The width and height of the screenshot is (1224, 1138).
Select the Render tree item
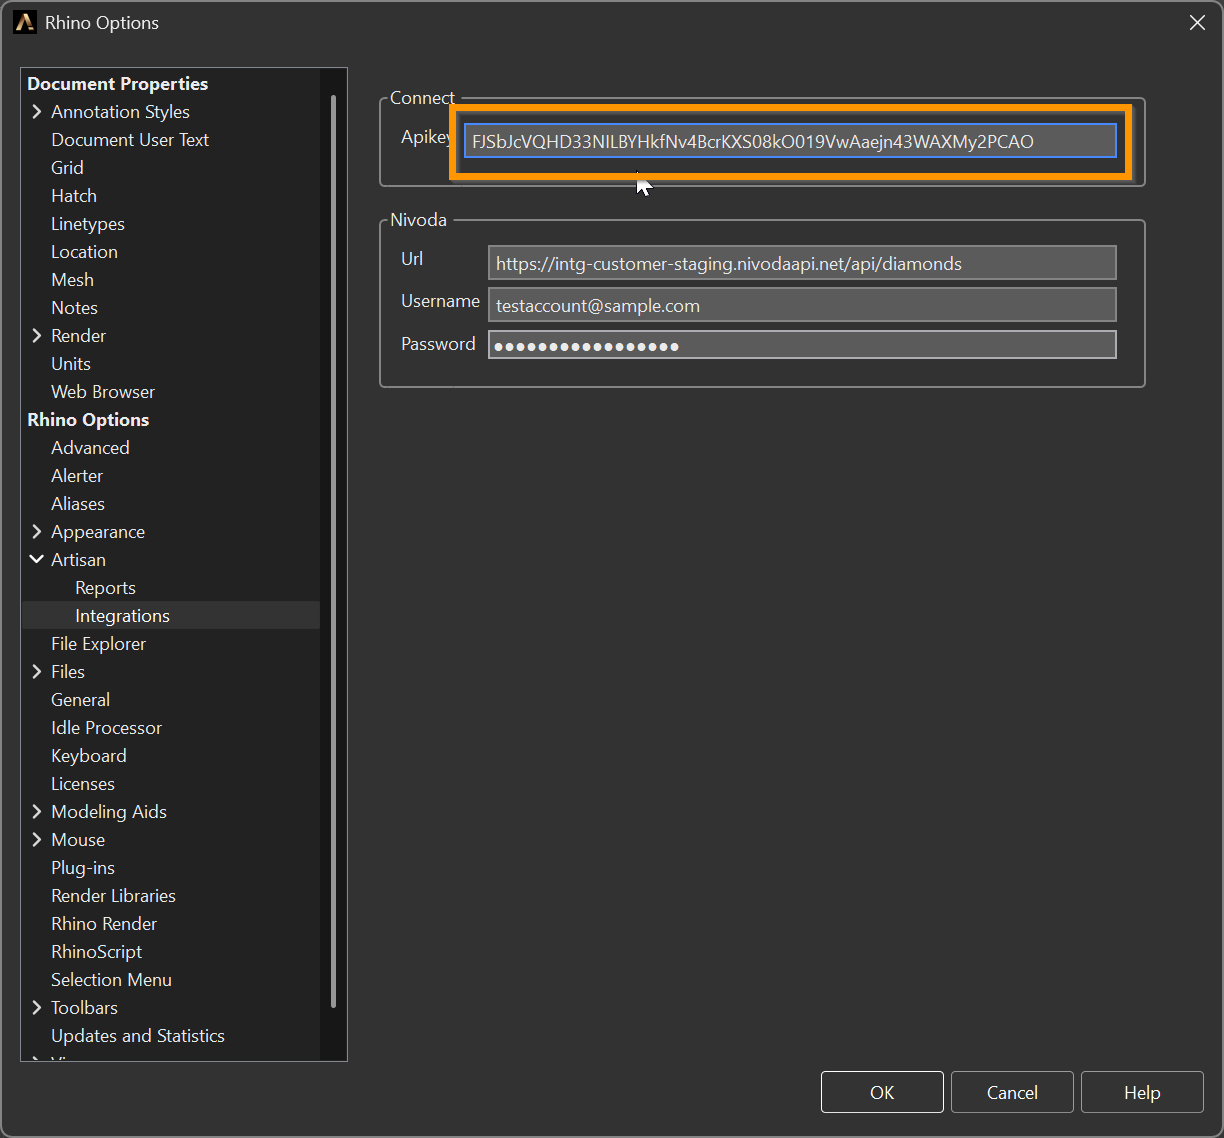[x=78, y=336]
